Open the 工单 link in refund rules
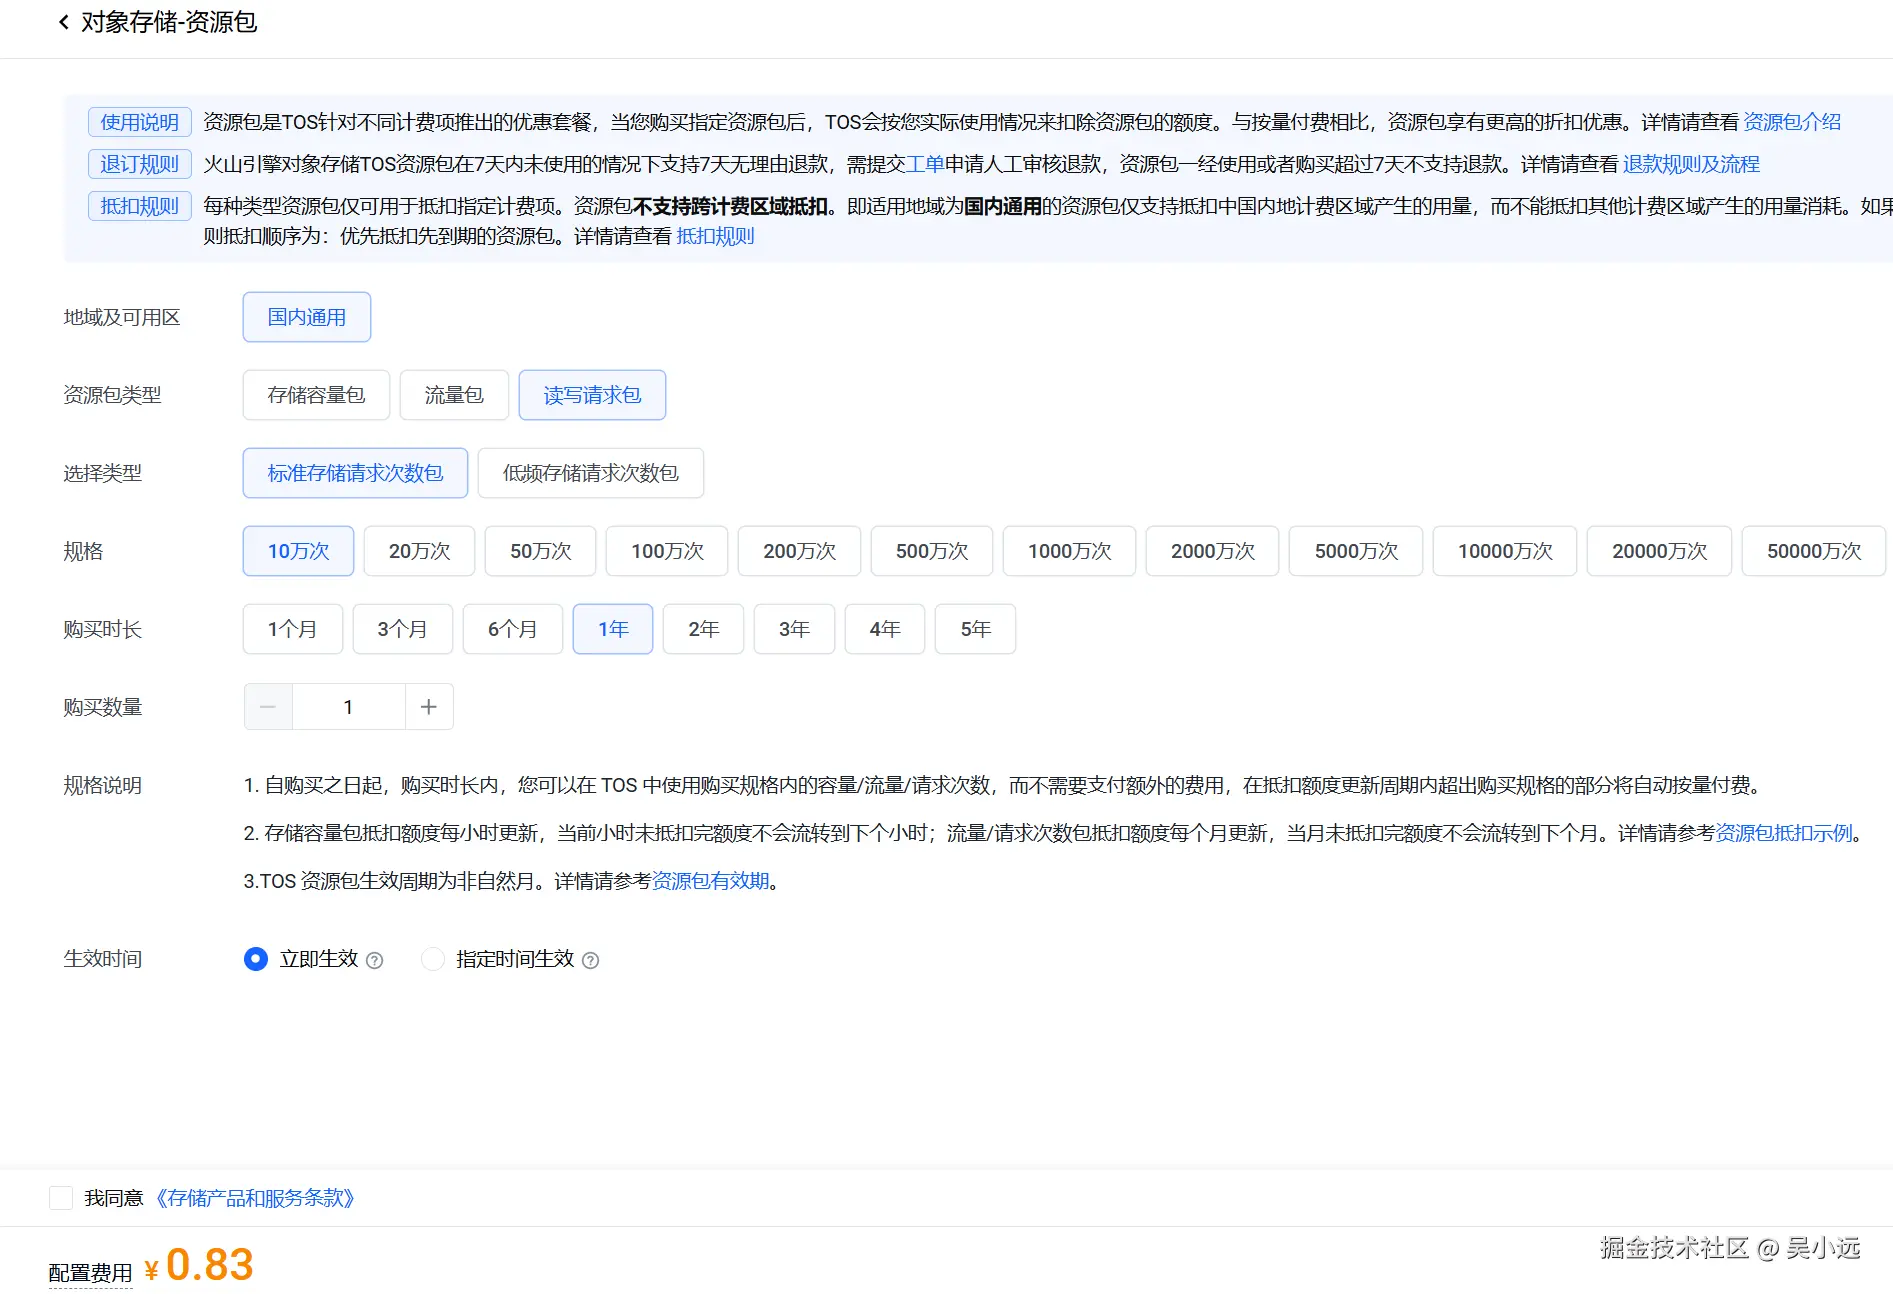 coord(923,164)
